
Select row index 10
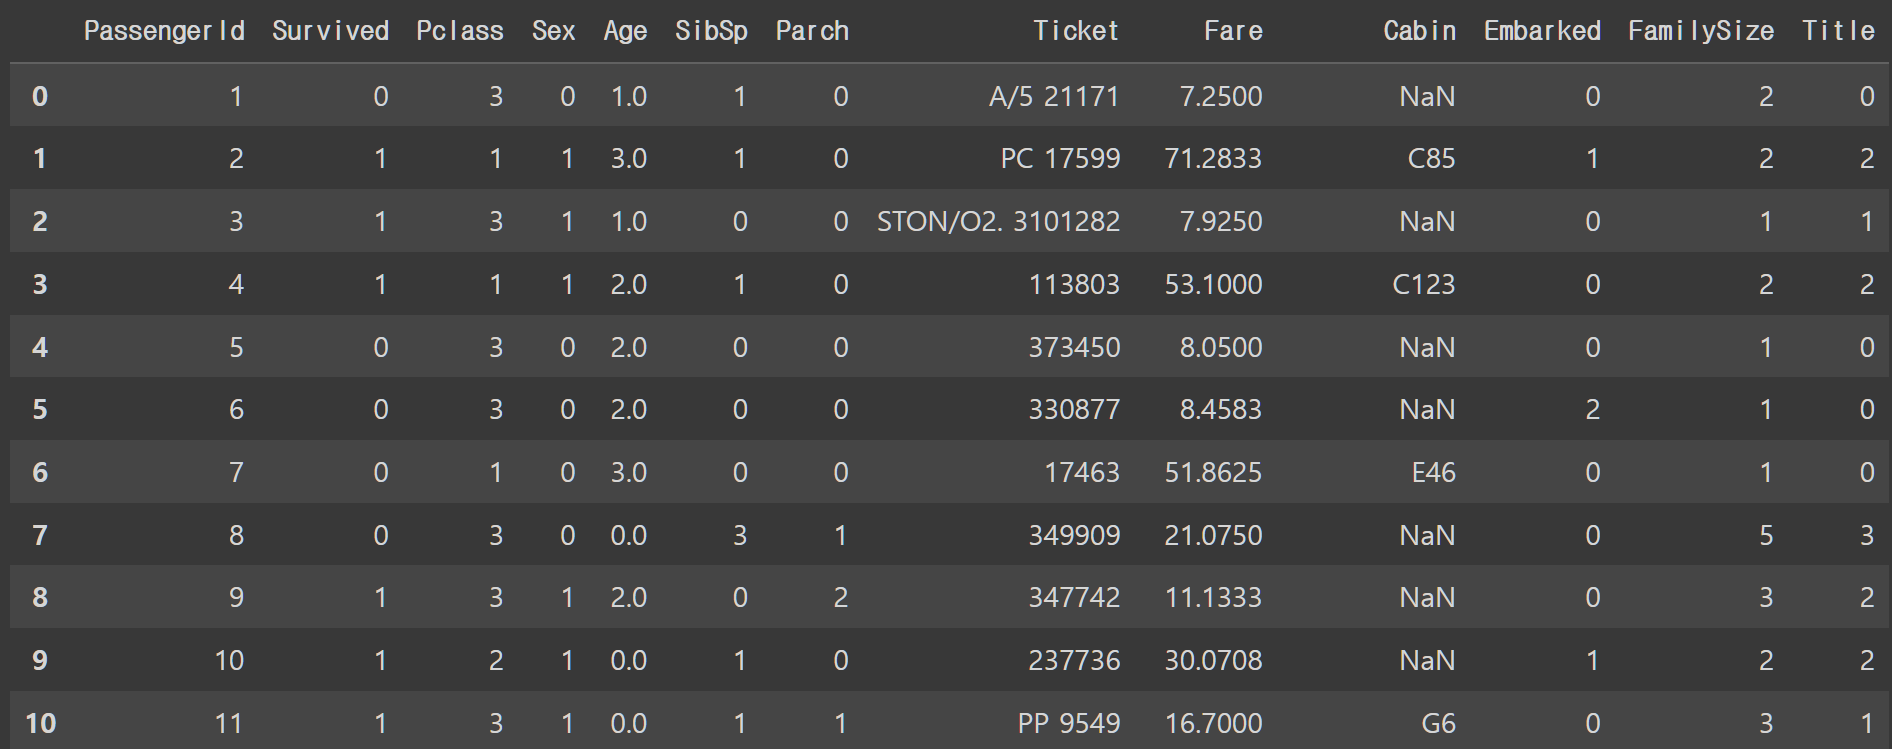40,723
